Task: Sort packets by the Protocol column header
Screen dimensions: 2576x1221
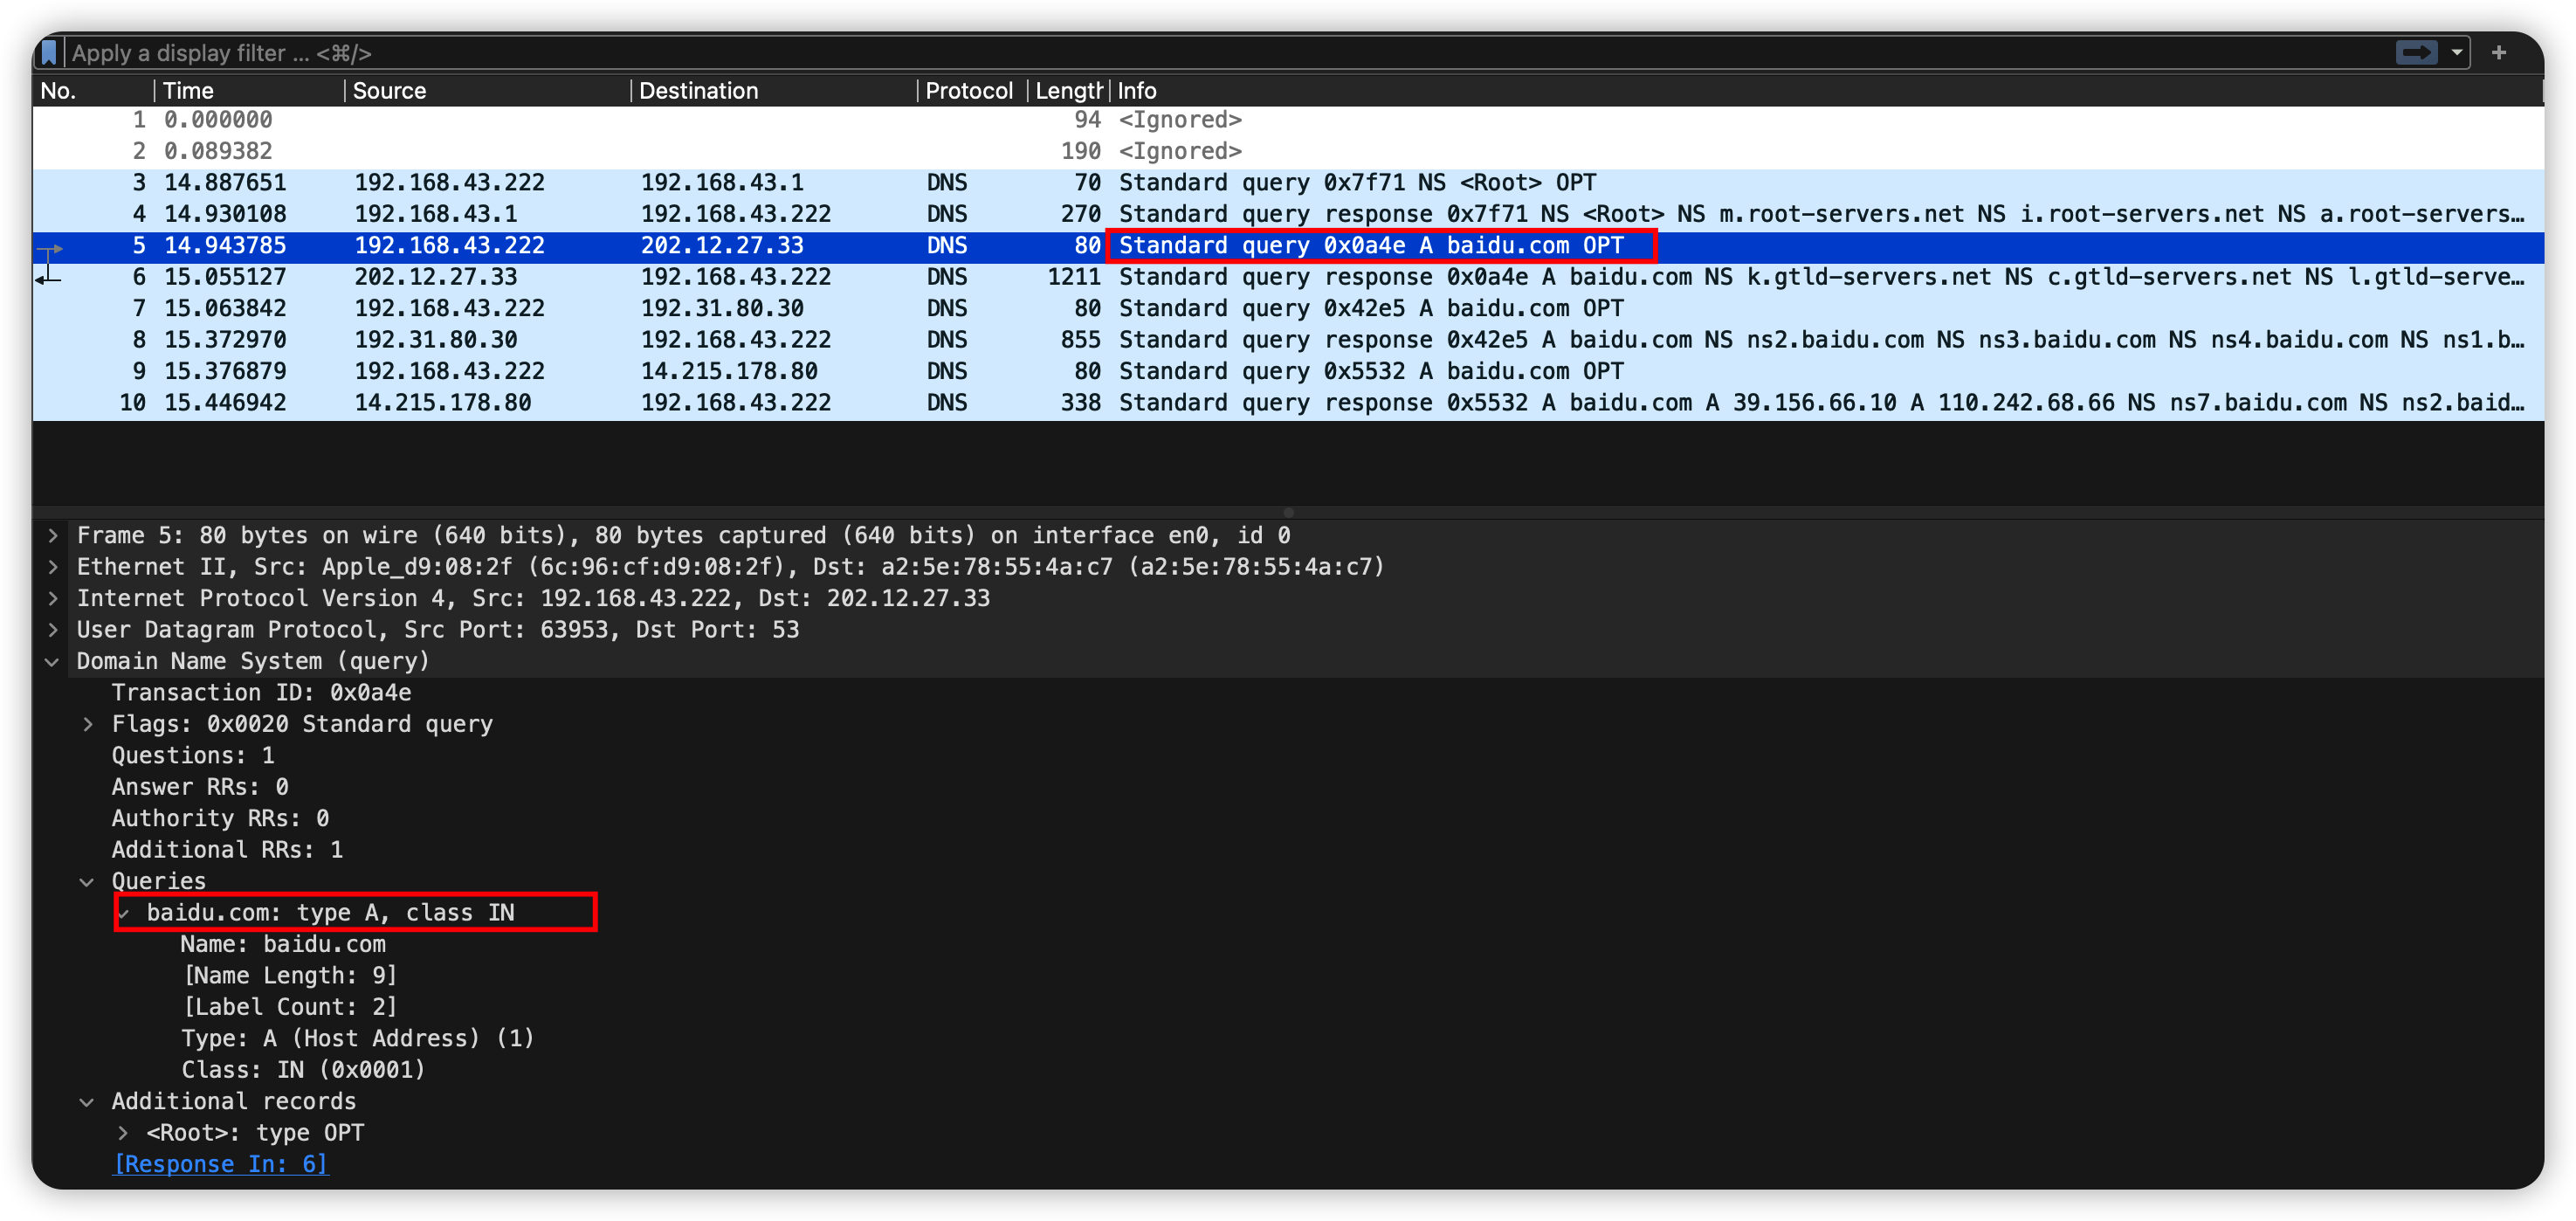Action: 968,91
